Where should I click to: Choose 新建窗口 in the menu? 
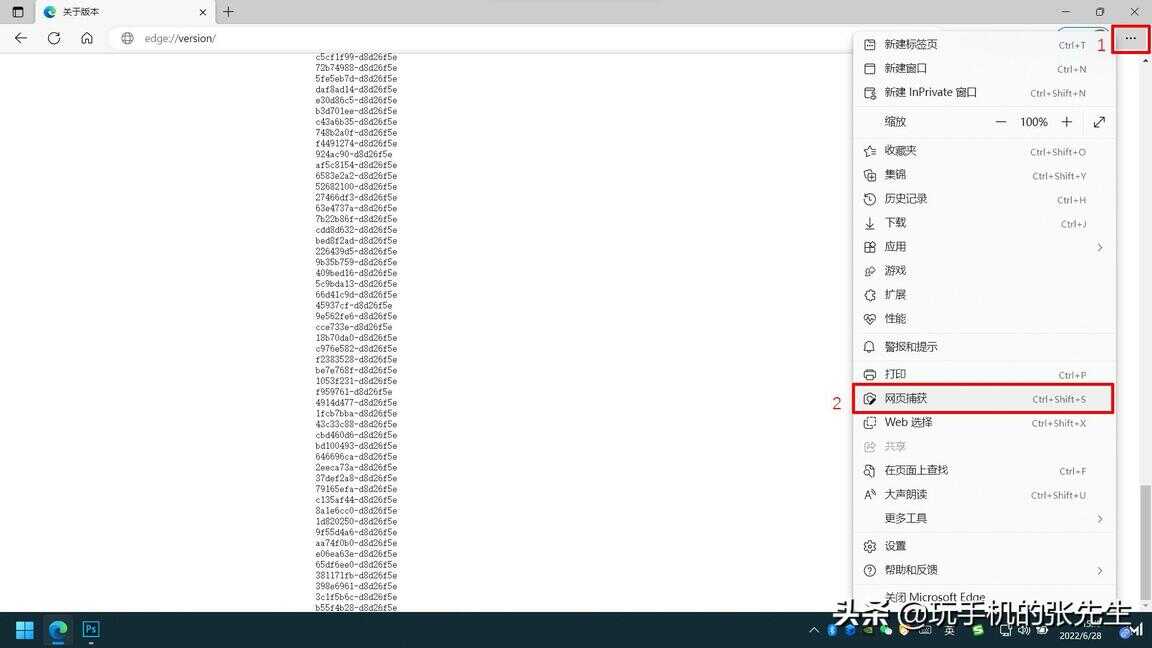tap(983, 68)
